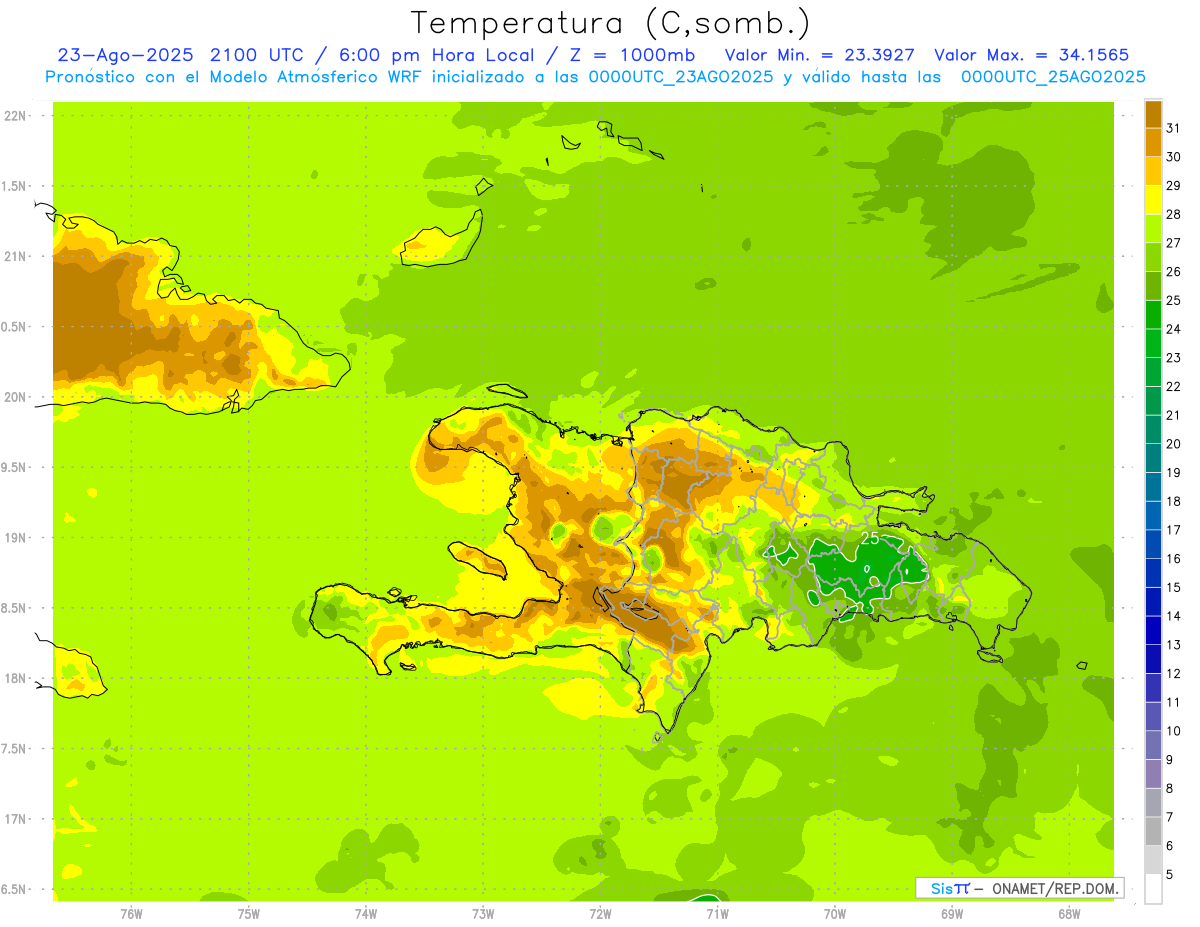Pick the green swatch between 24 and 25
This screenshot has height=927, width=1200.
click(x=1153, y=315)
